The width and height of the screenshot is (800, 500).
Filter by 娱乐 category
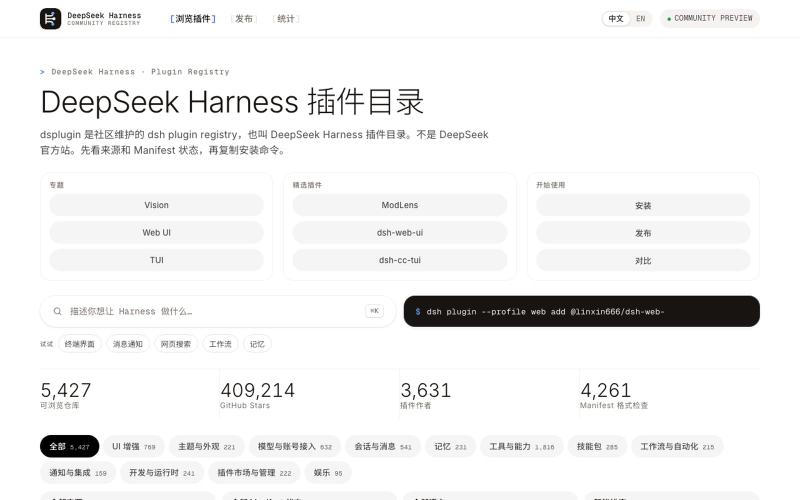328,473
